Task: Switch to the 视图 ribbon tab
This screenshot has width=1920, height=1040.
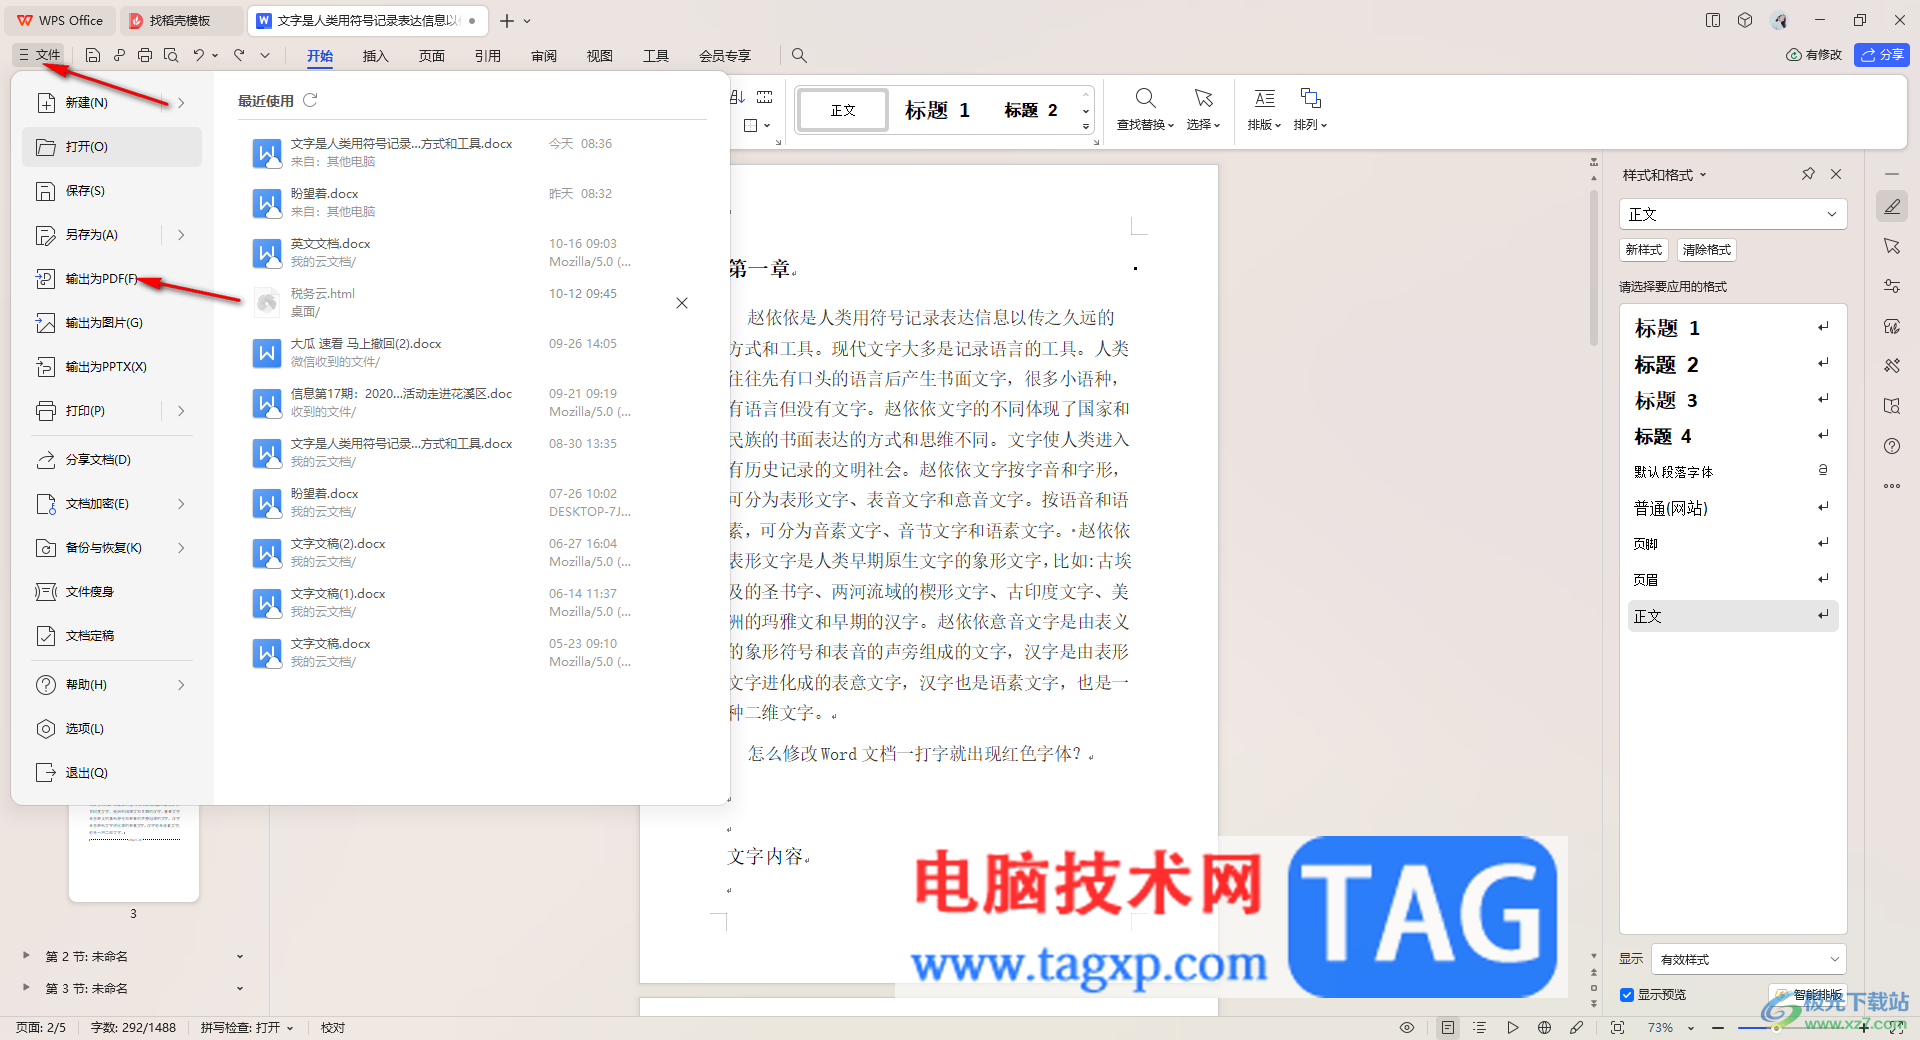Action: coord(600,56)
